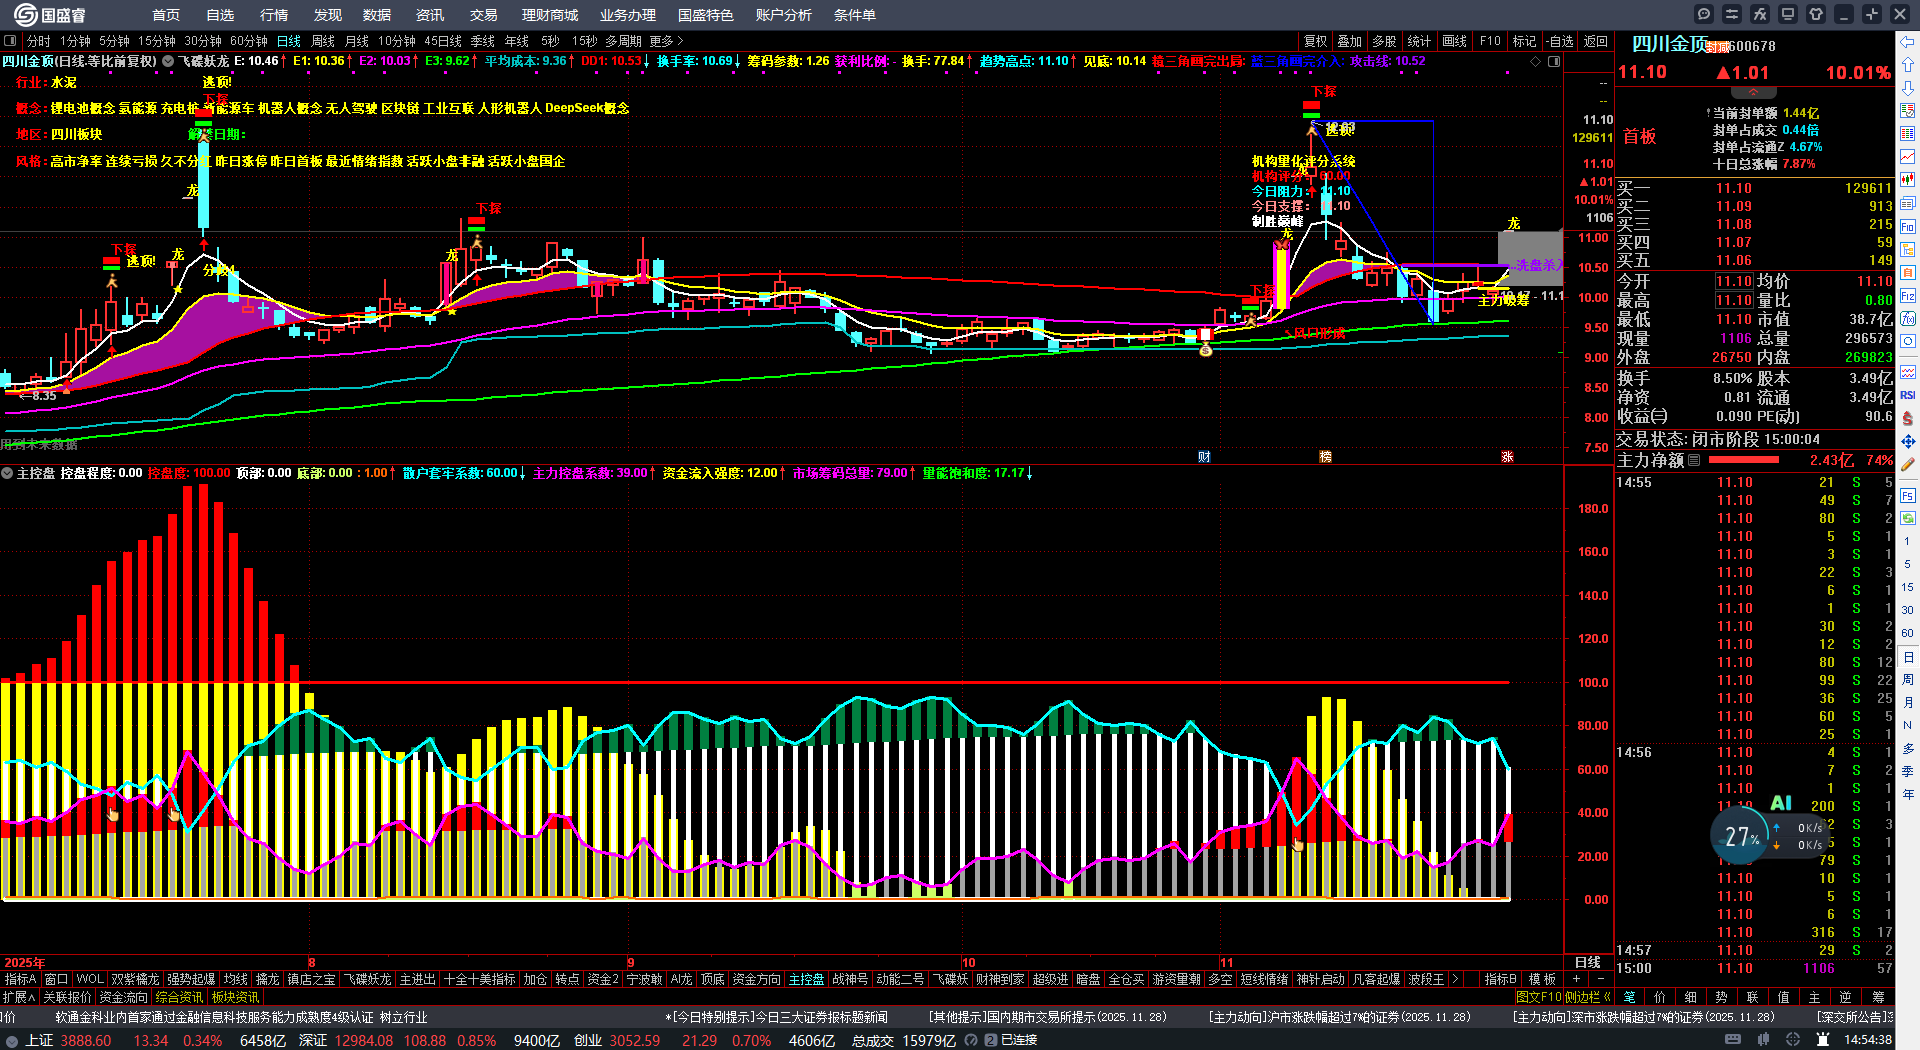
Task: Click the 财 marker on chart timeline
Action: (x=1204, y=457)
